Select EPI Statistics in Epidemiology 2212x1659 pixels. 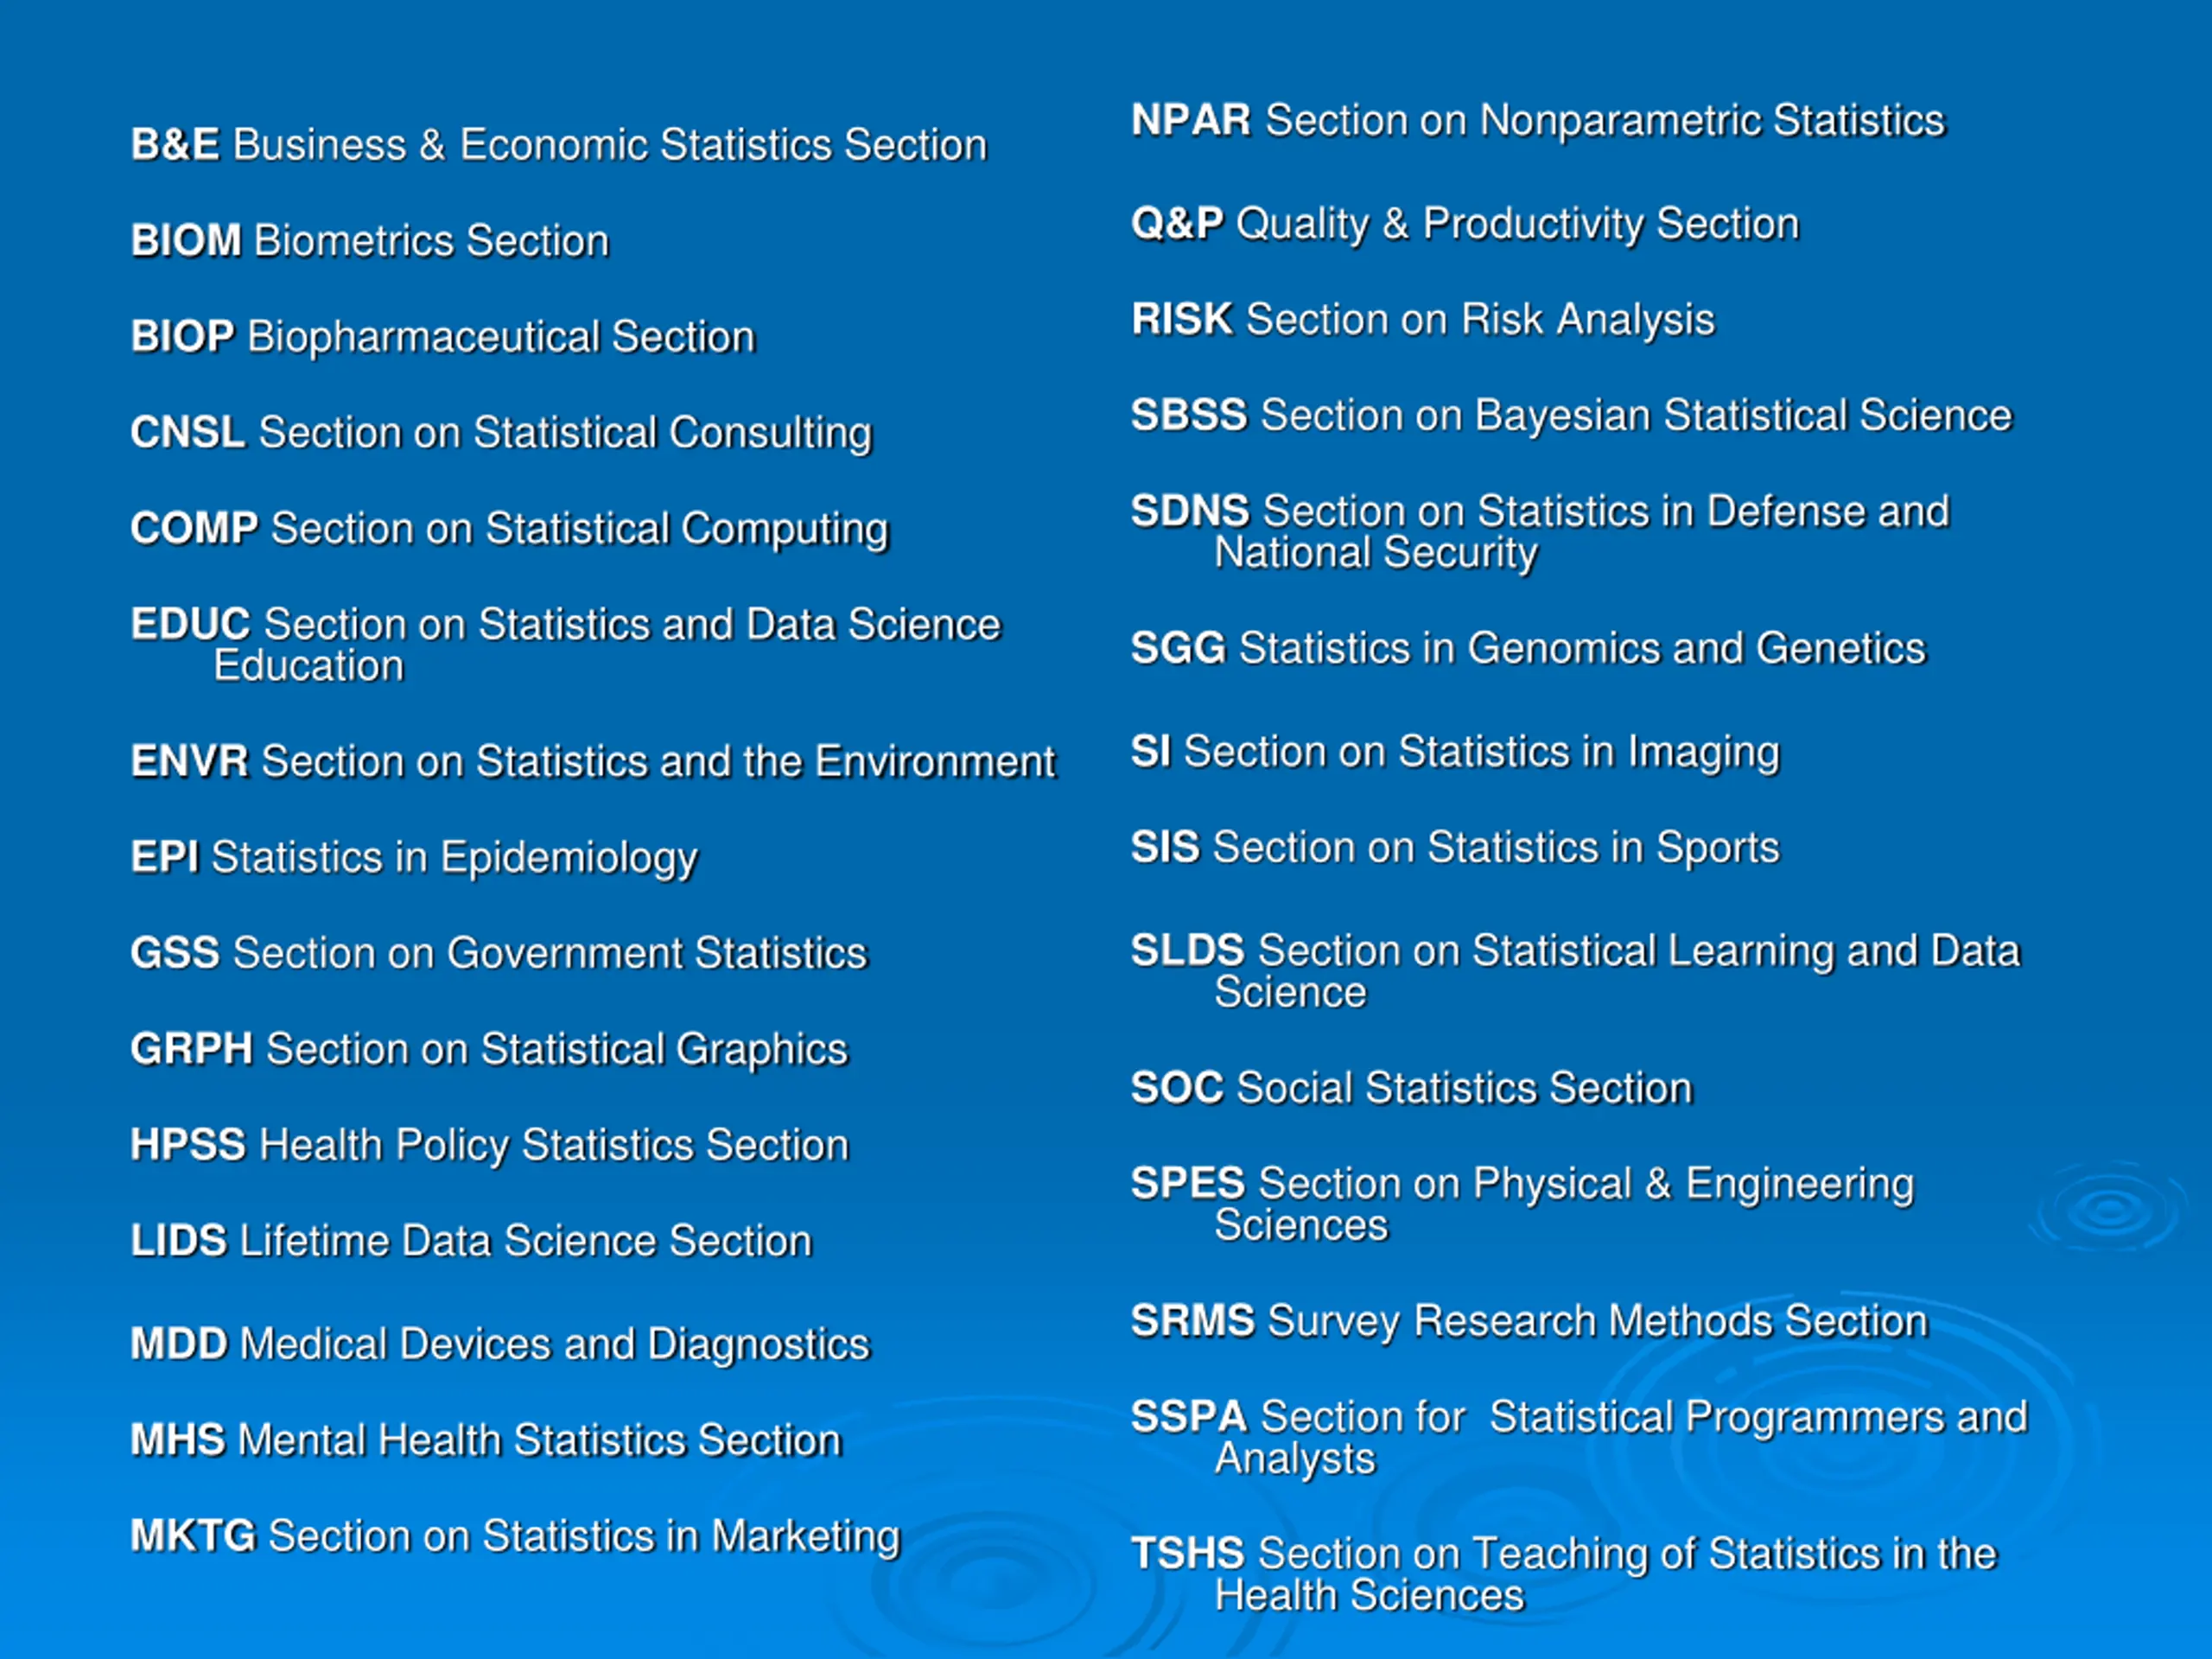point(414,859)
